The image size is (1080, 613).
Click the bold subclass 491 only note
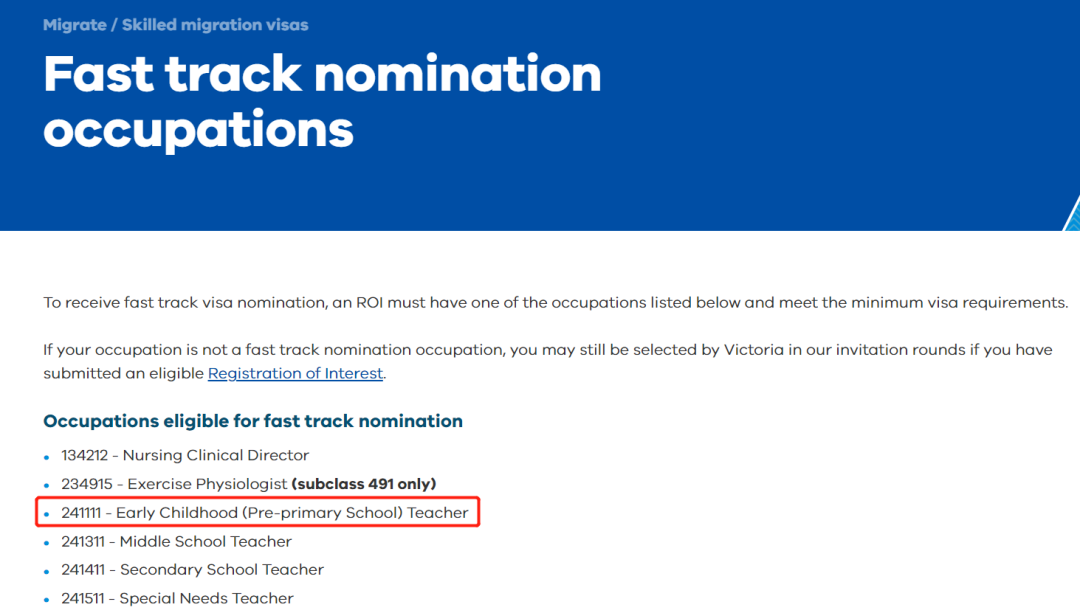point(364,484)
